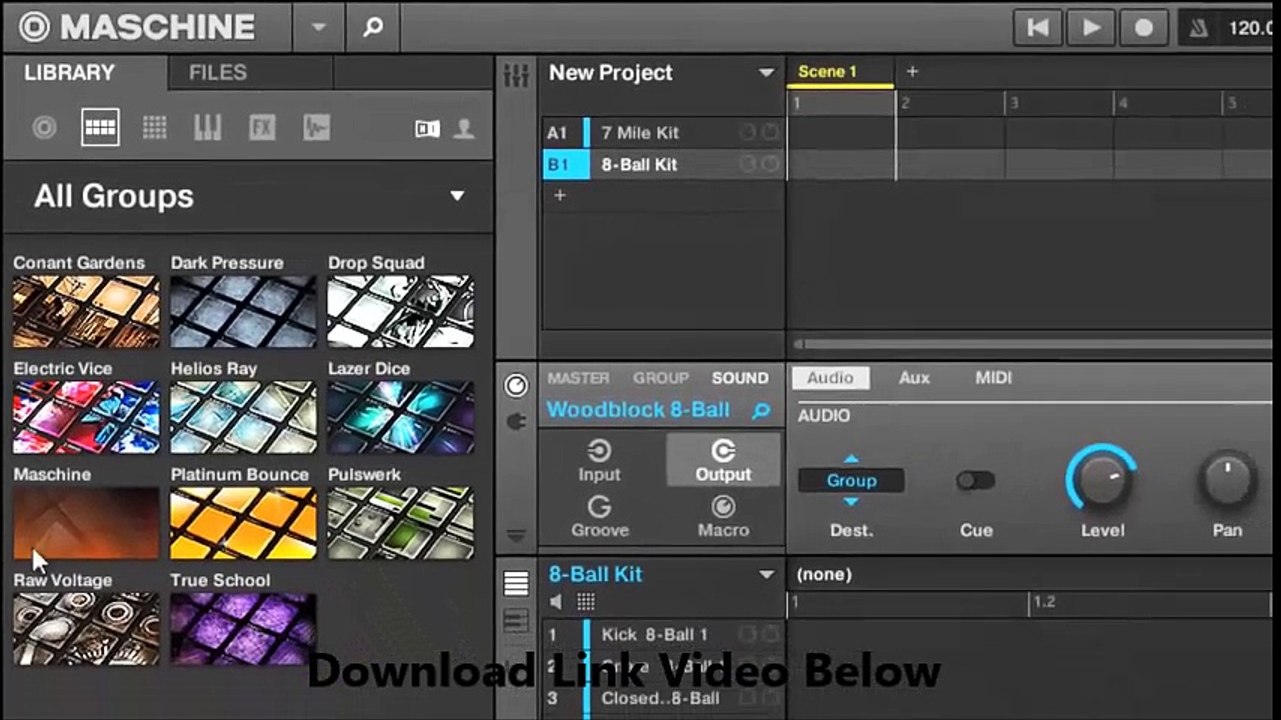Select the Audio page tab
This screenshot has height=720, width=1281.
[830, 378]
